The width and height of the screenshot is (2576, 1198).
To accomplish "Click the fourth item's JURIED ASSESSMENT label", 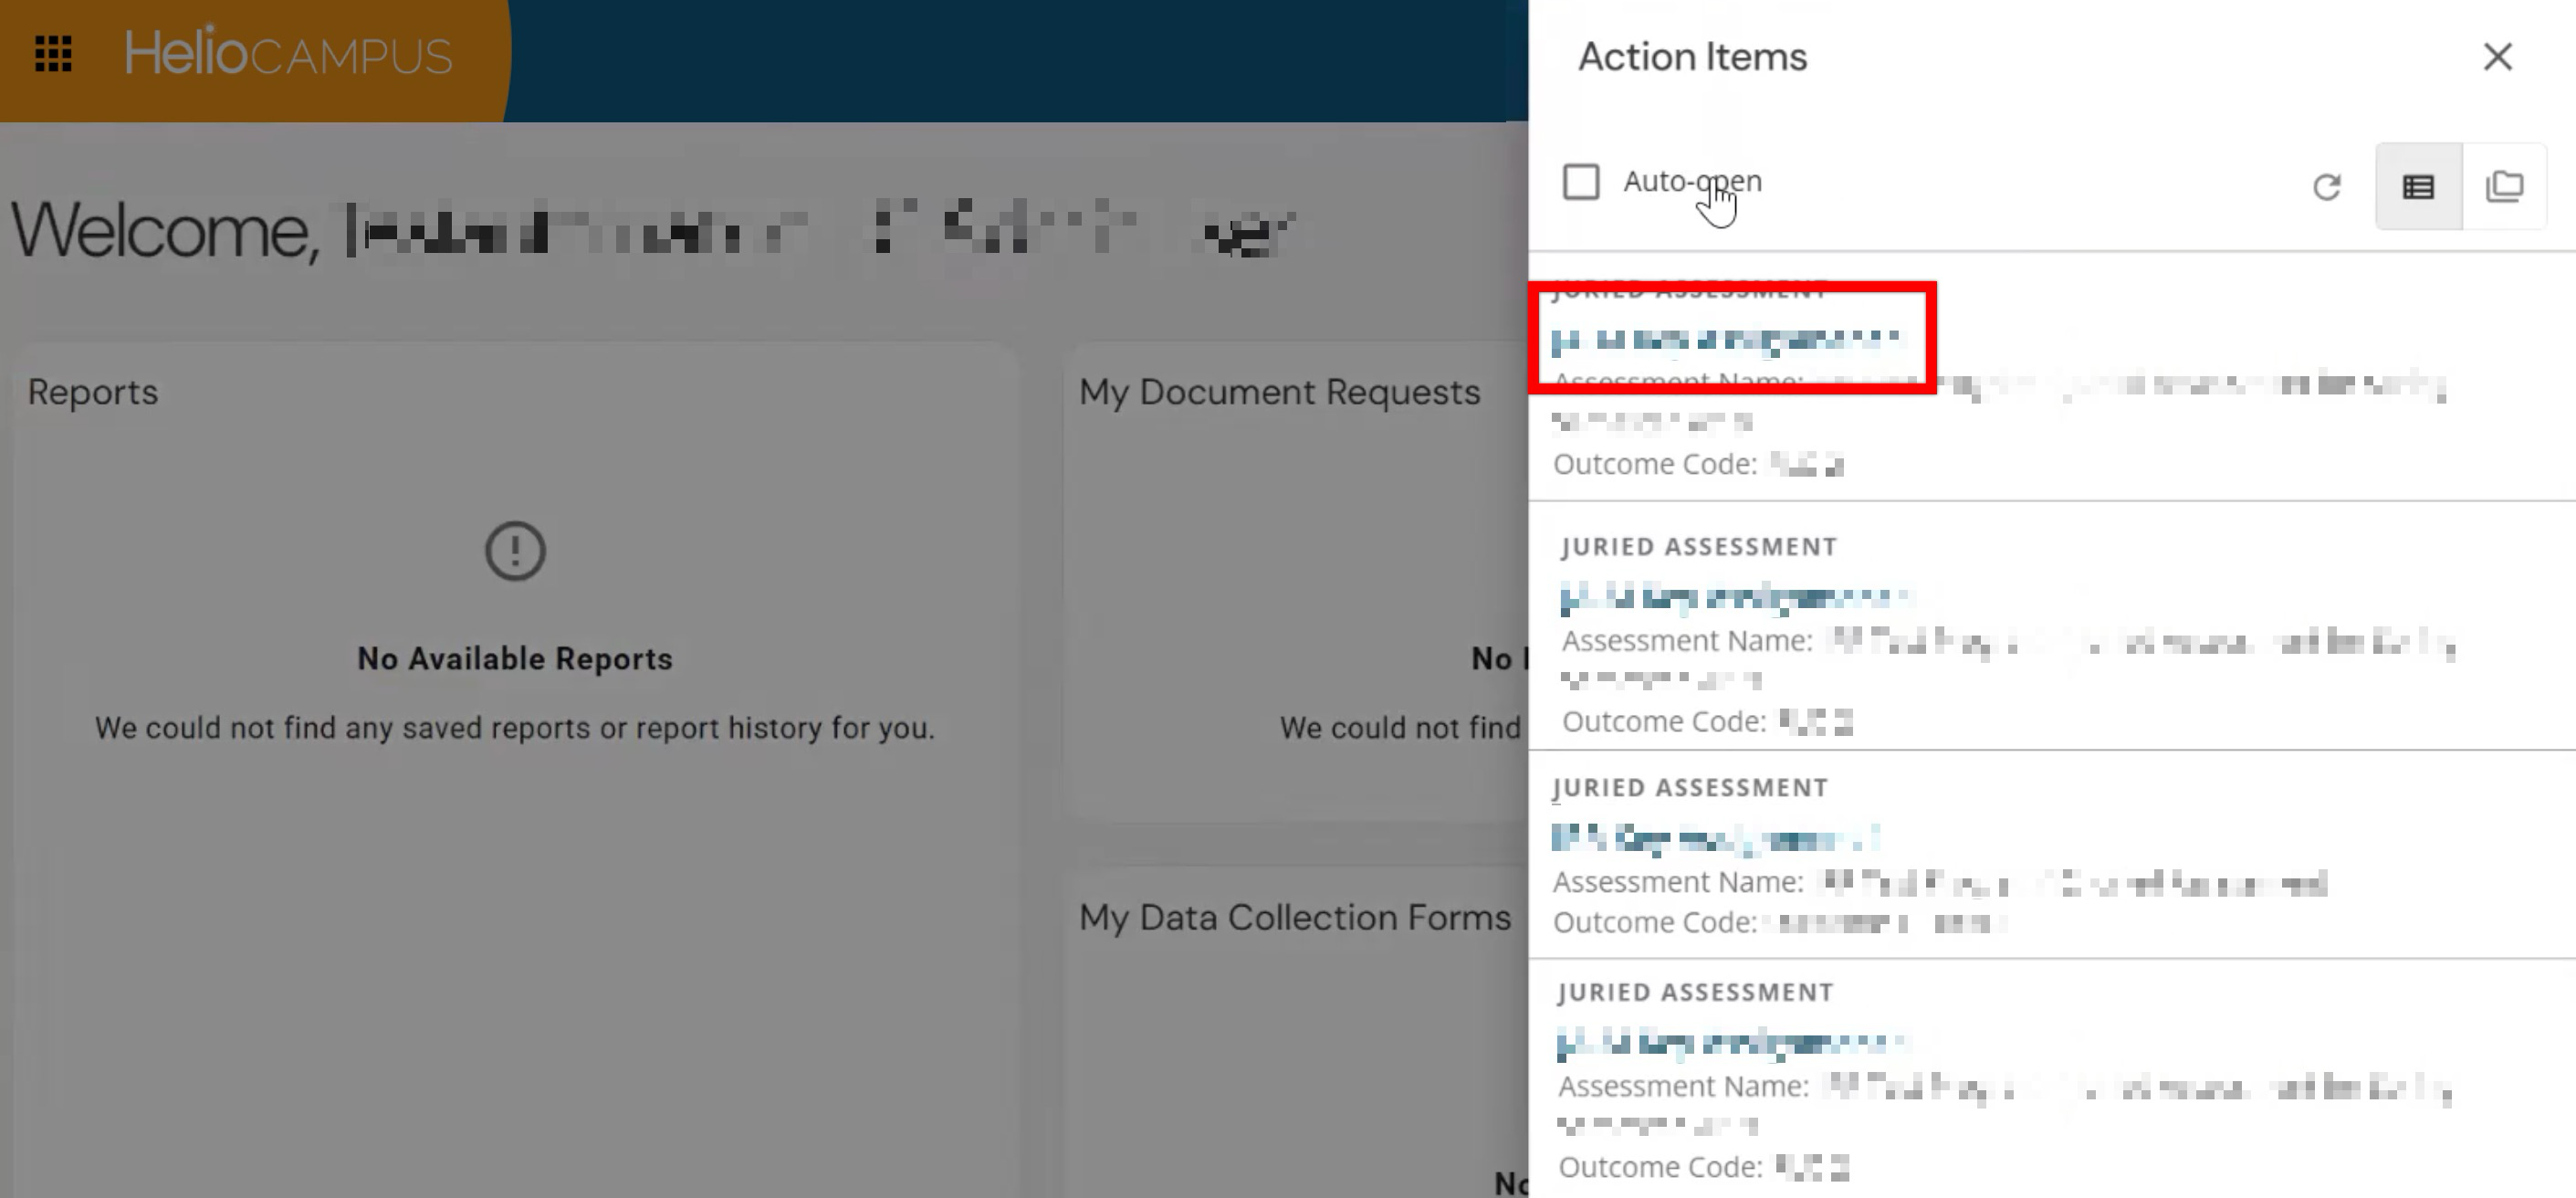I will (1695, 992).
